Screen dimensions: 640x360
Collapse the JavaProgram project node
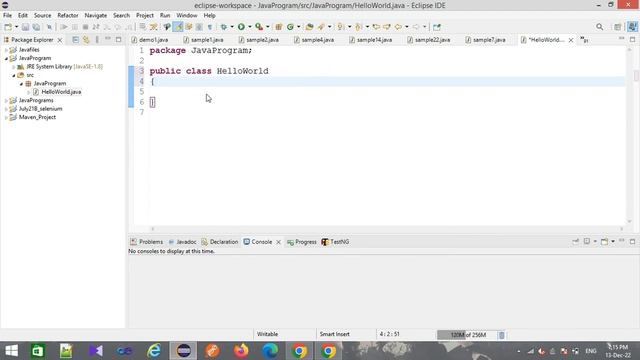(x=6, y=58)
